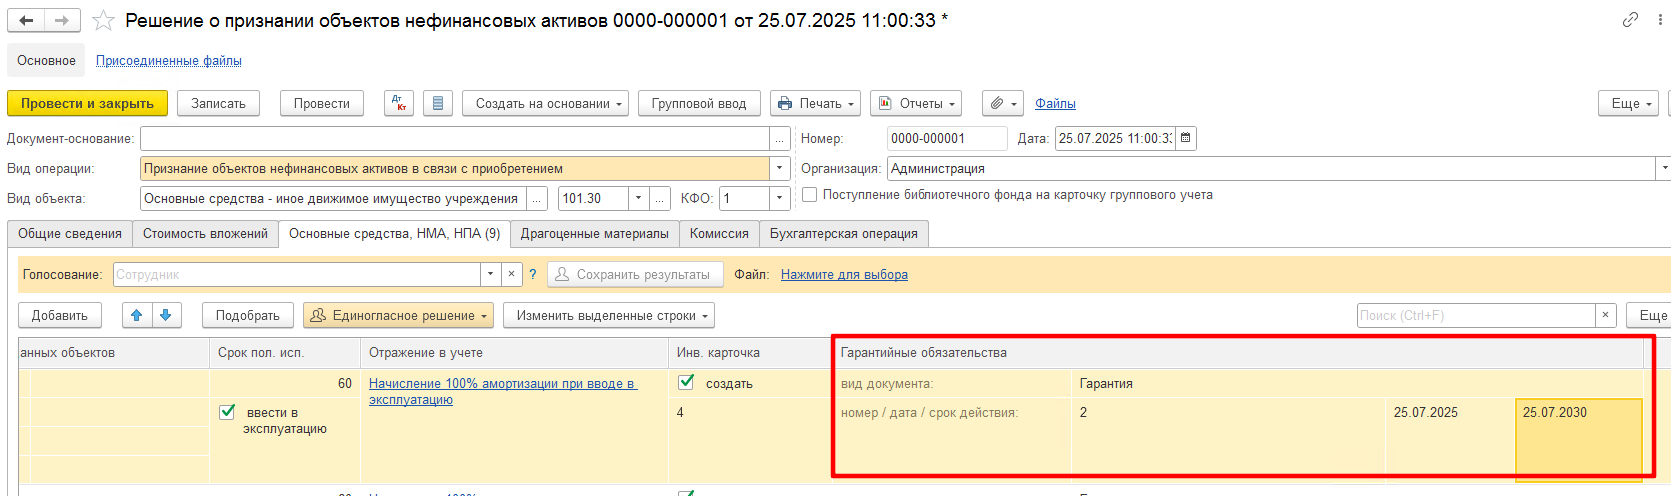Toggle библиотечного фонда group card checkbox

click(x=810, y=195)
